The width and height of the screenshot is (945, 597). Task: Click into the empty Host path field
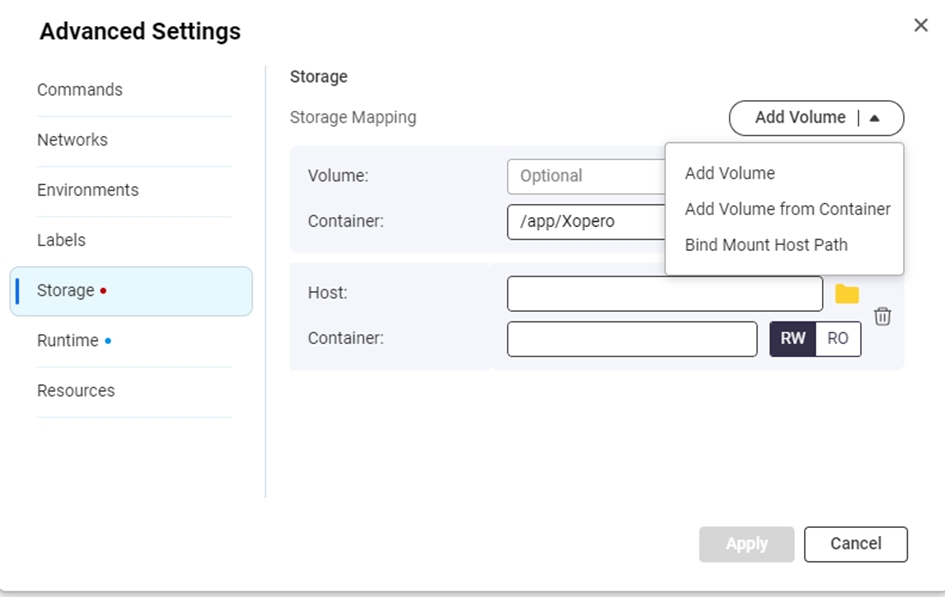[664, 294]
